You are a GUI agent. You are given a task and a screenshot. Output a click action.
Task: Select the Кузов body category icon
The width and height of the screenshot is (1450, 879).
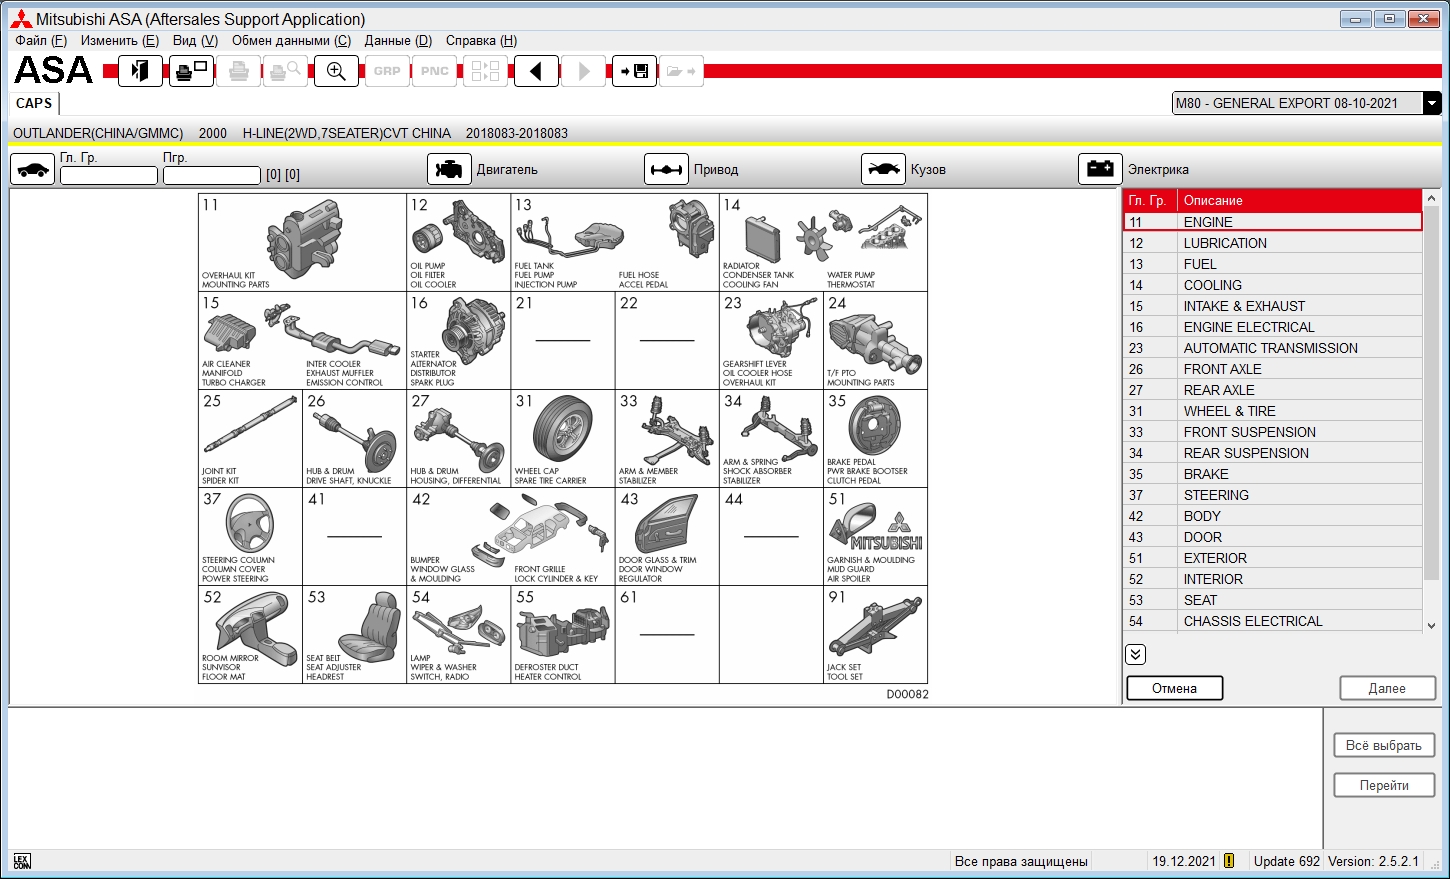click(883, 169)
